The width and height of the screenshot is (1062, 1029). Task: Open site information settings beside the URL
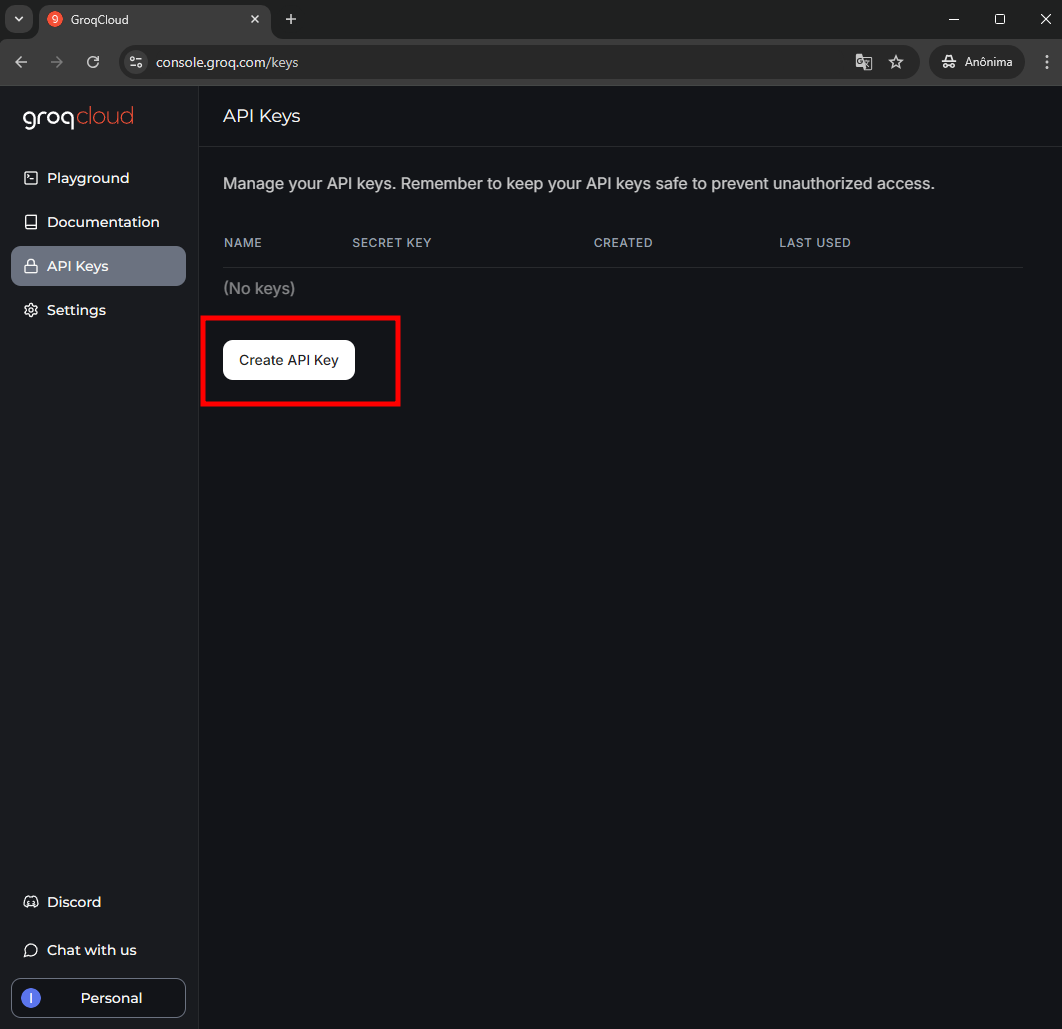point(135,62)
